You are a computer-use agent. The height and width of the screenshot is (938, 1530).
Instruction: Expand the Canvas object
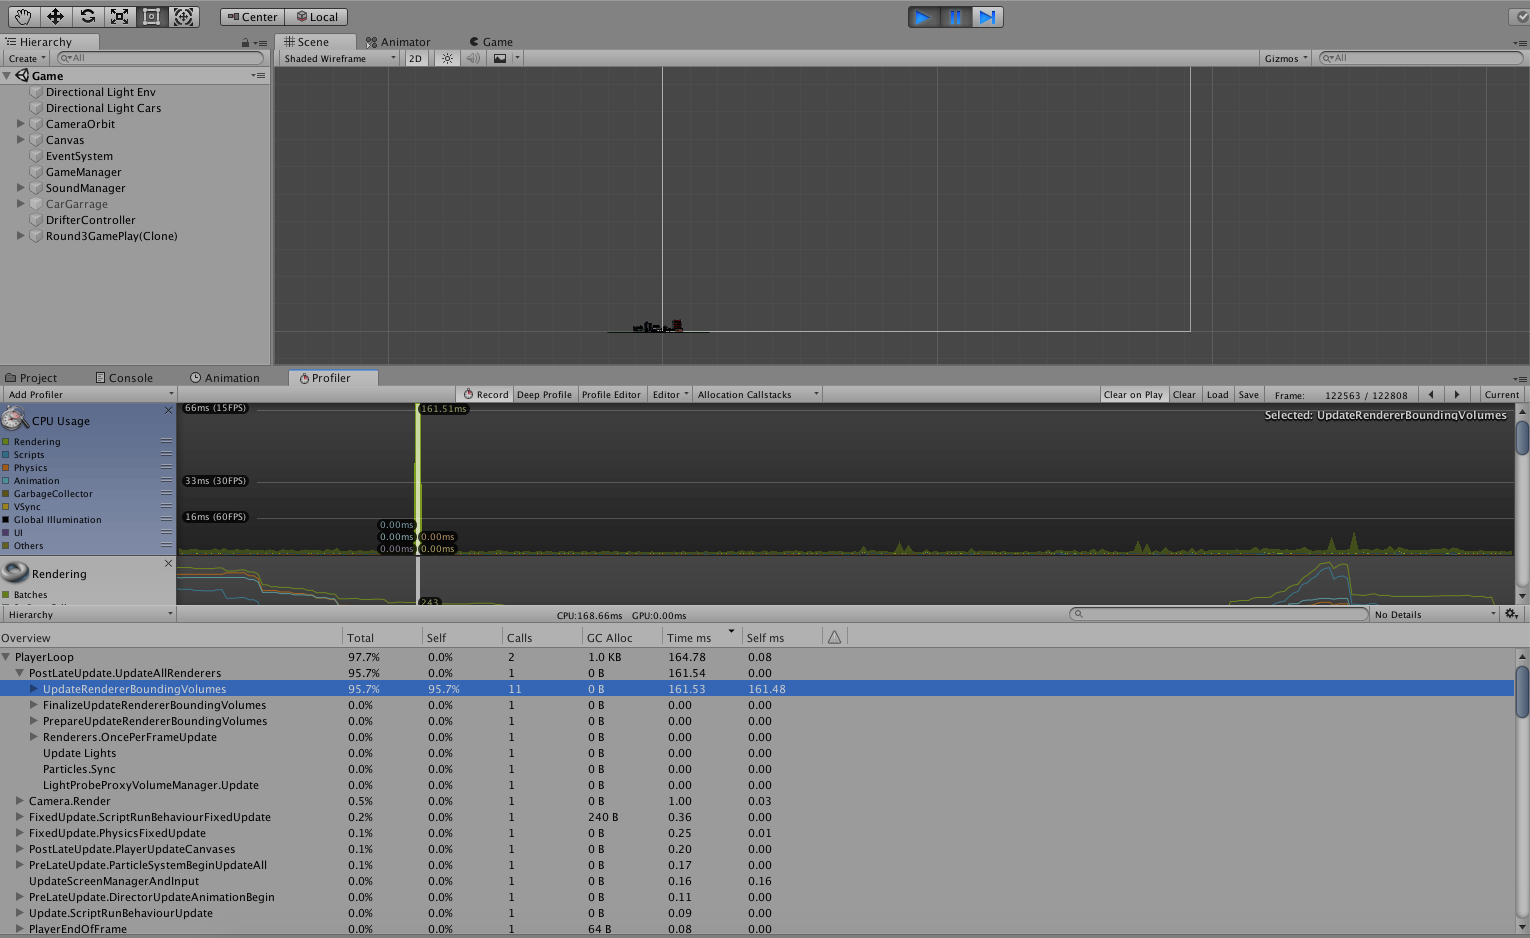(21, 140)
